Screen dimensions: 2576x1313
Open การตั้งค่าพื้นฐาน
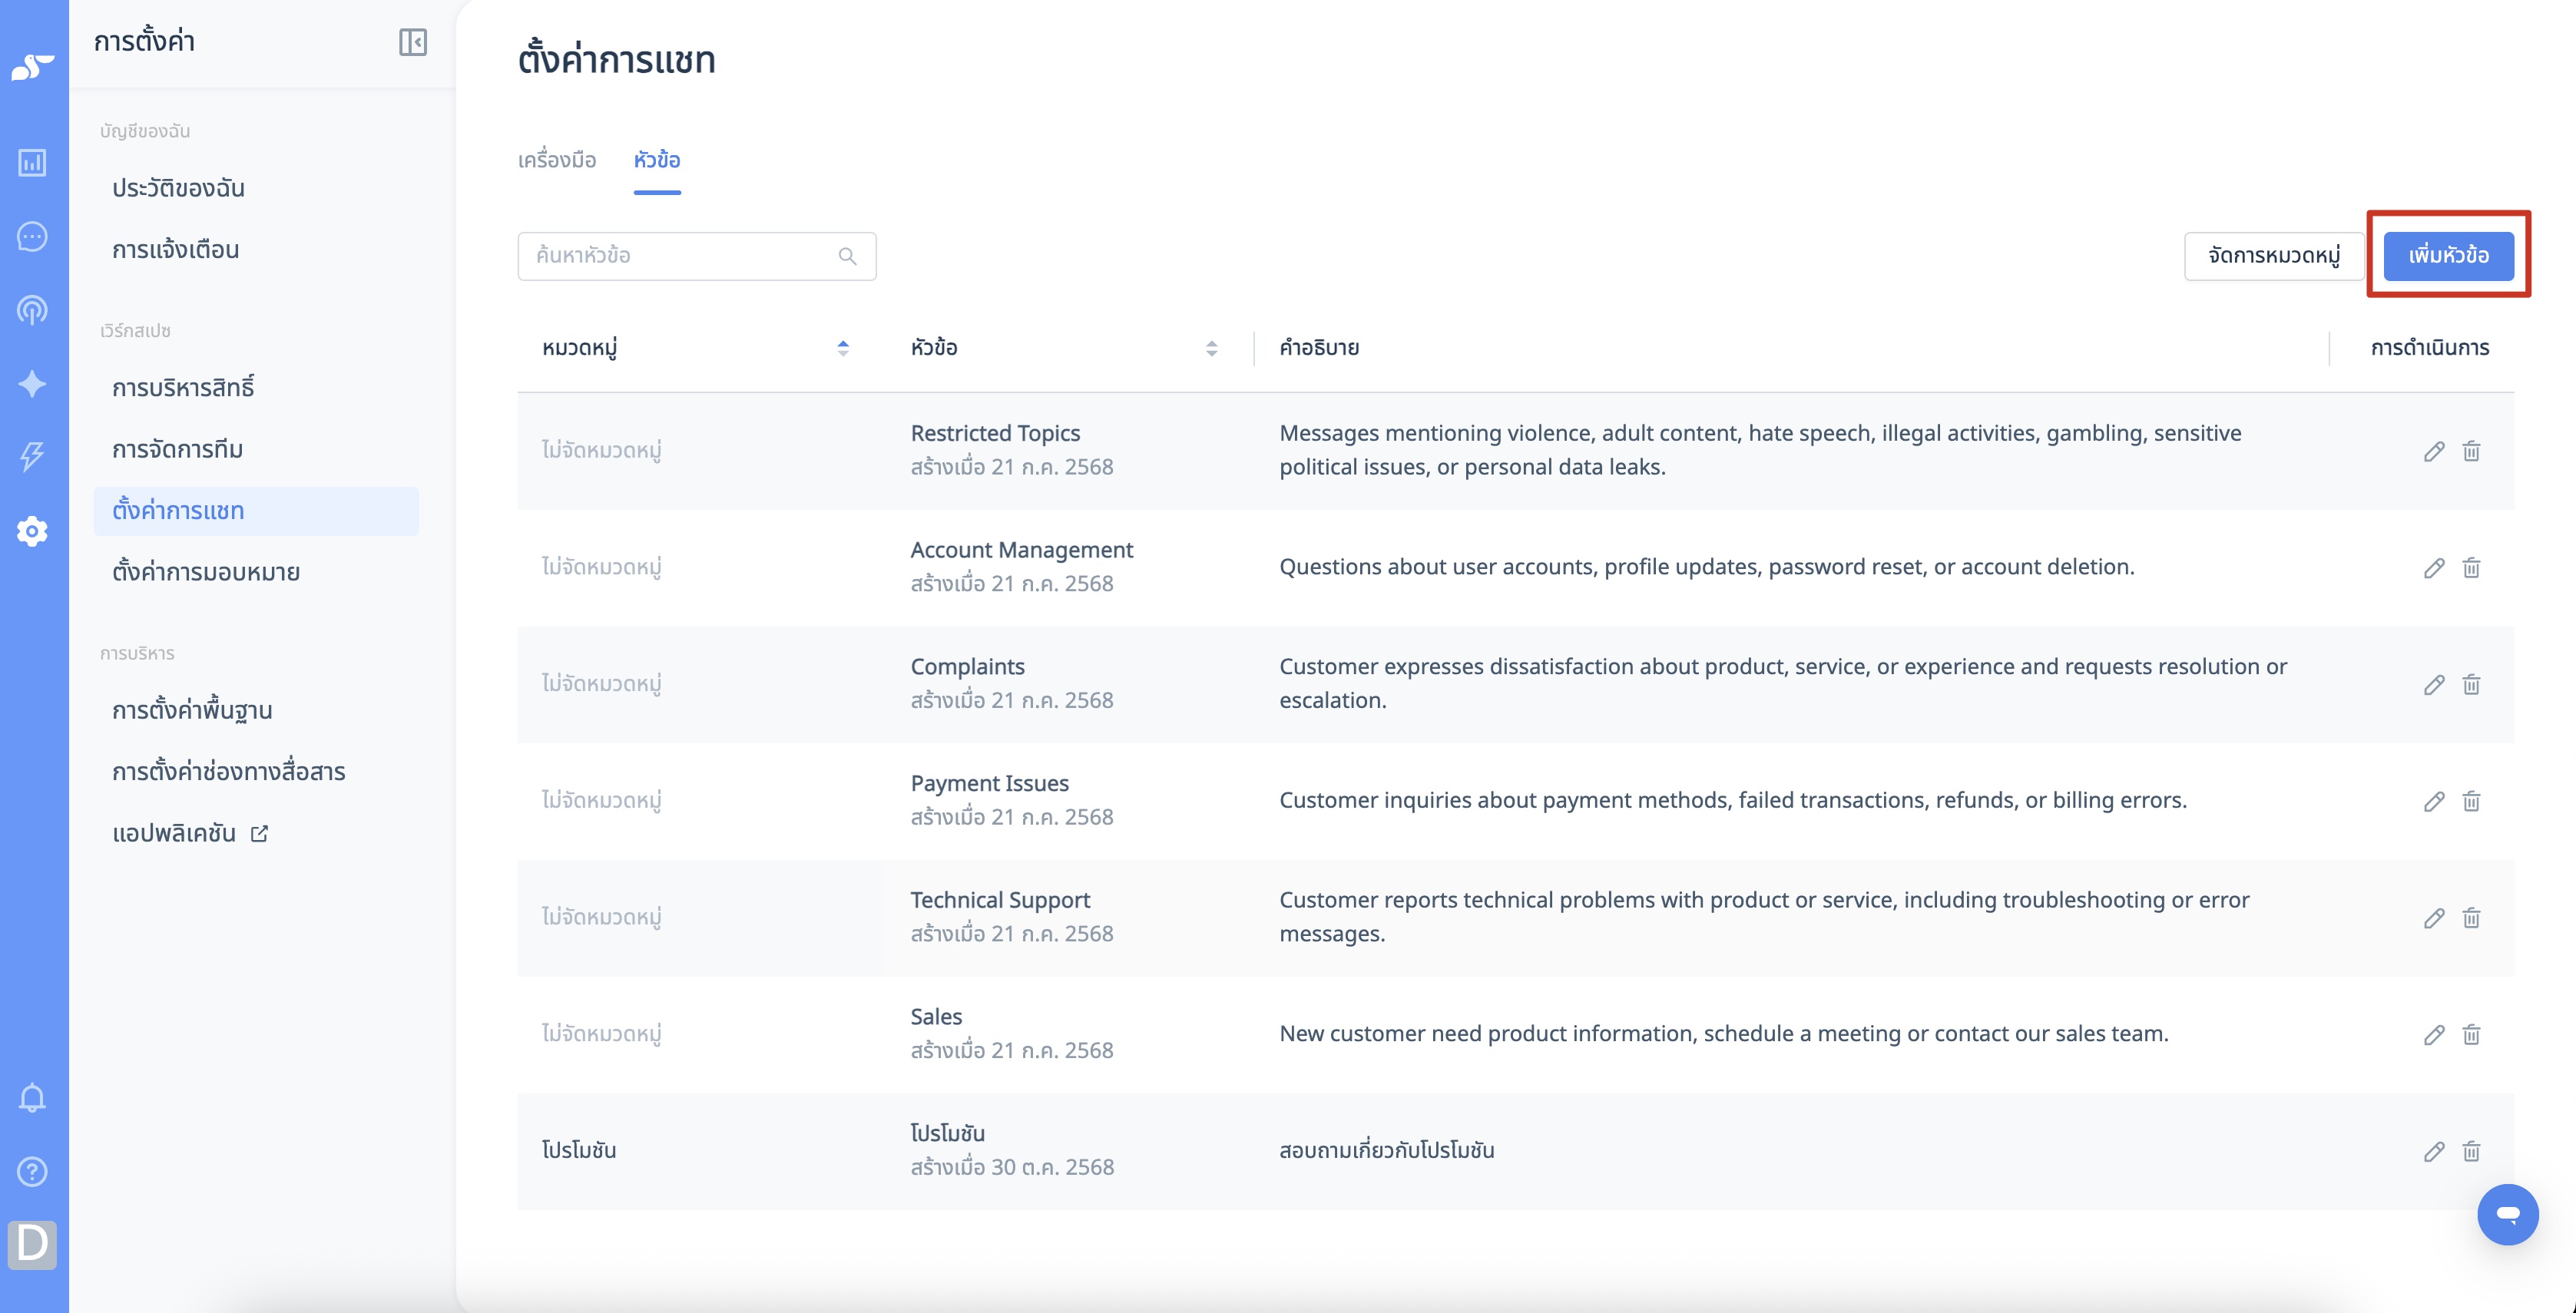(192, 710)
